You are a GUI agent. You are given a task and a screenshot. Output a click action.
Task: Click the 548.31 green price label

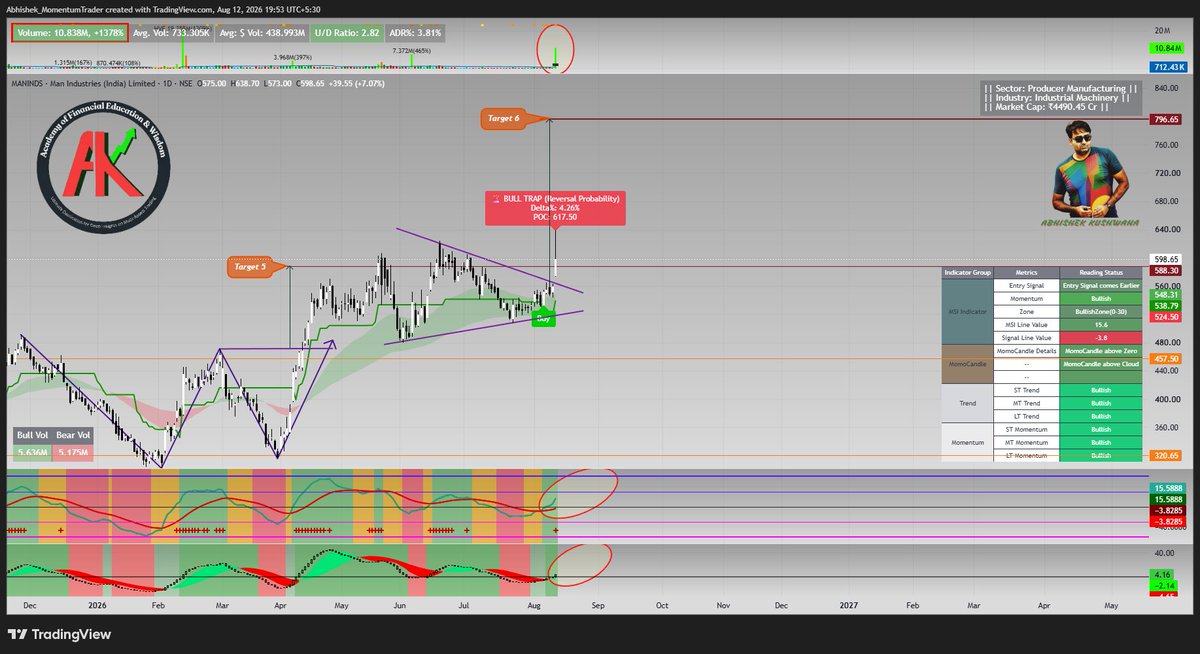[1166, 294]
